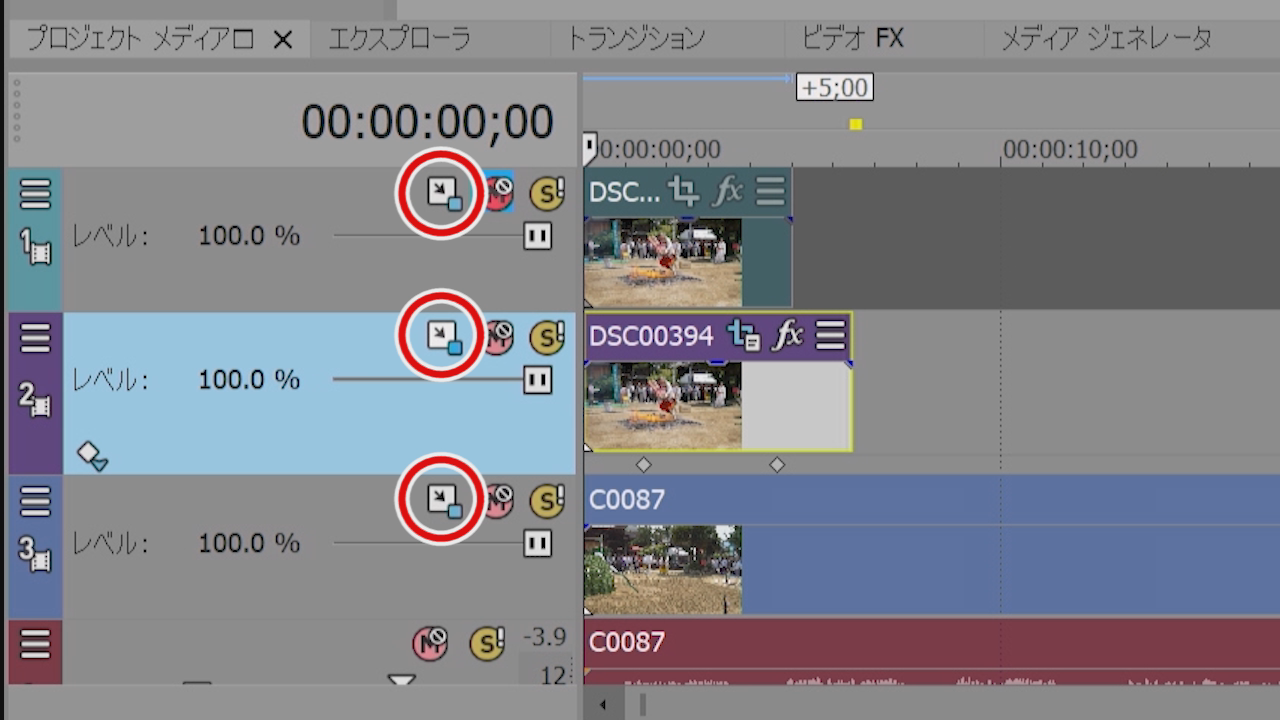The width and height of the screenshot is (1280, 720).
Task: Mute video track 1
Action: pyautogui.click(x=498, y=192)
